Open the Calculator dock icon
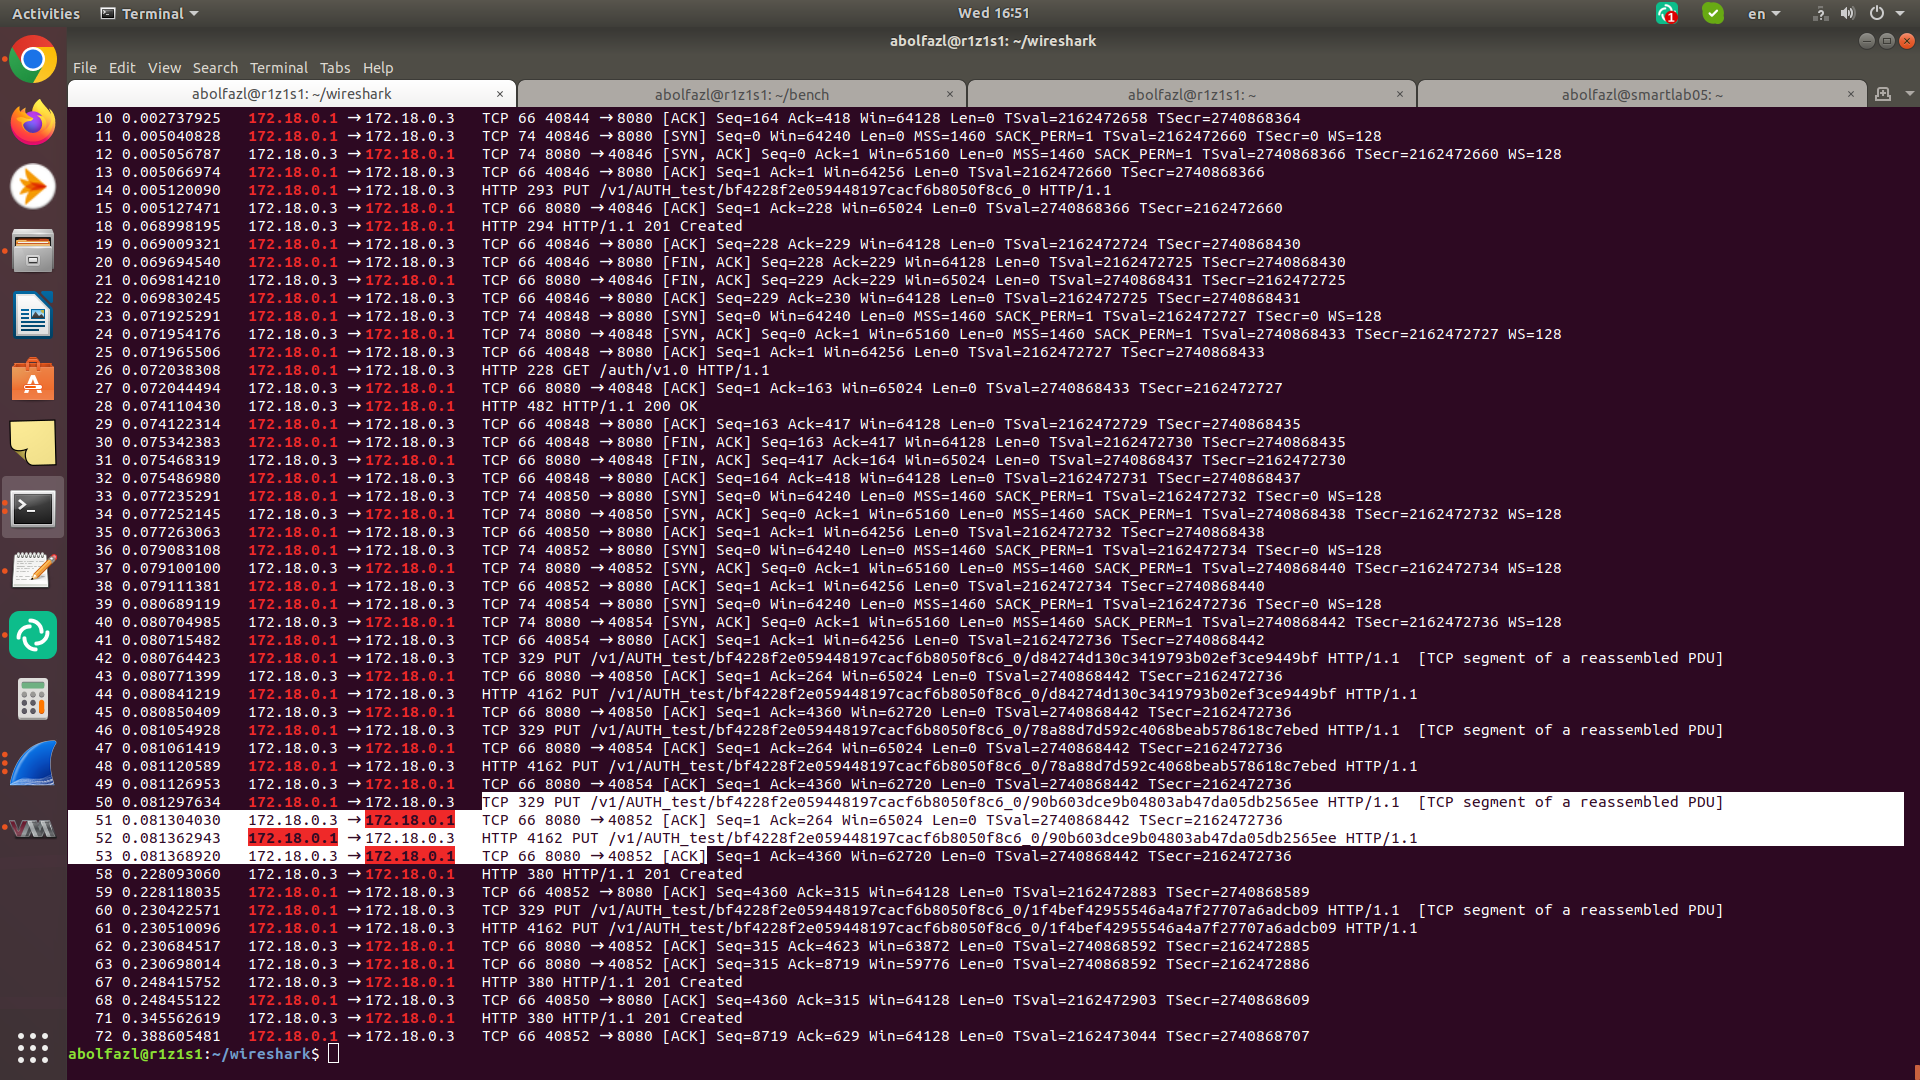Viewport: 1920px width, 1080px height. coord(33,699)
